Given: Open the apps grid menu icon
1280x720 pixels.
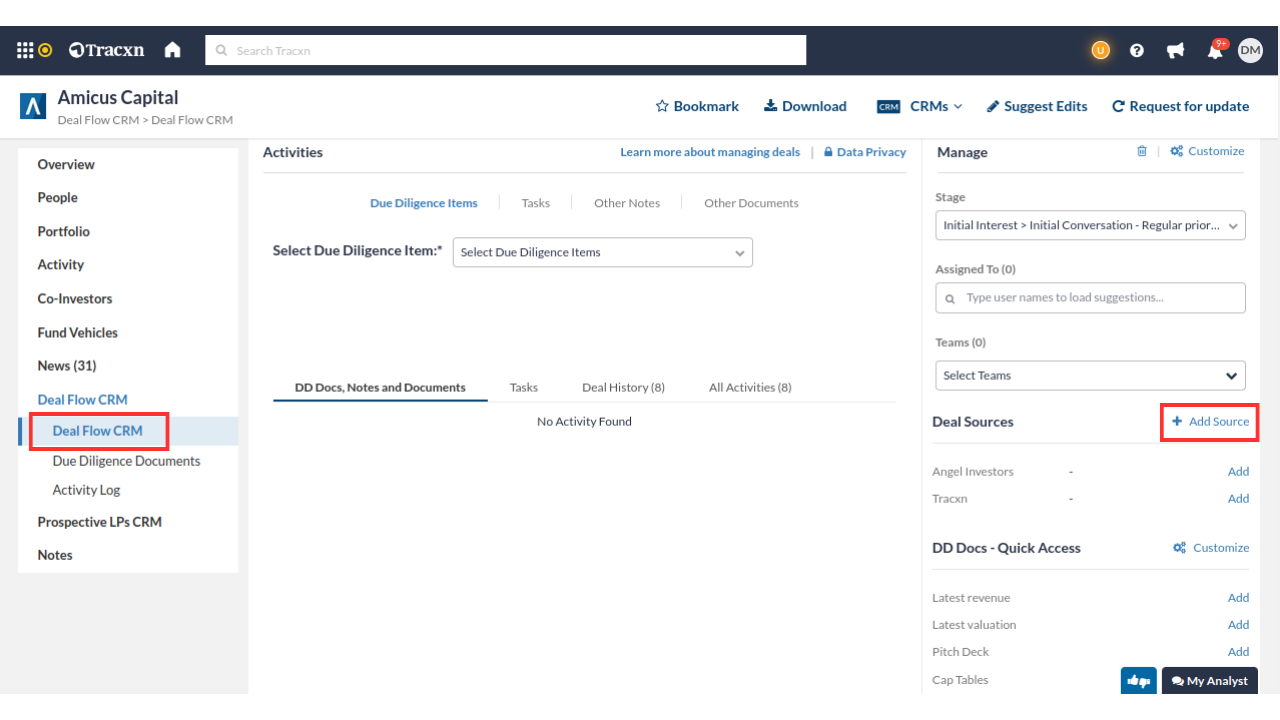Looking at the screenshot, I should coord(26,50).
